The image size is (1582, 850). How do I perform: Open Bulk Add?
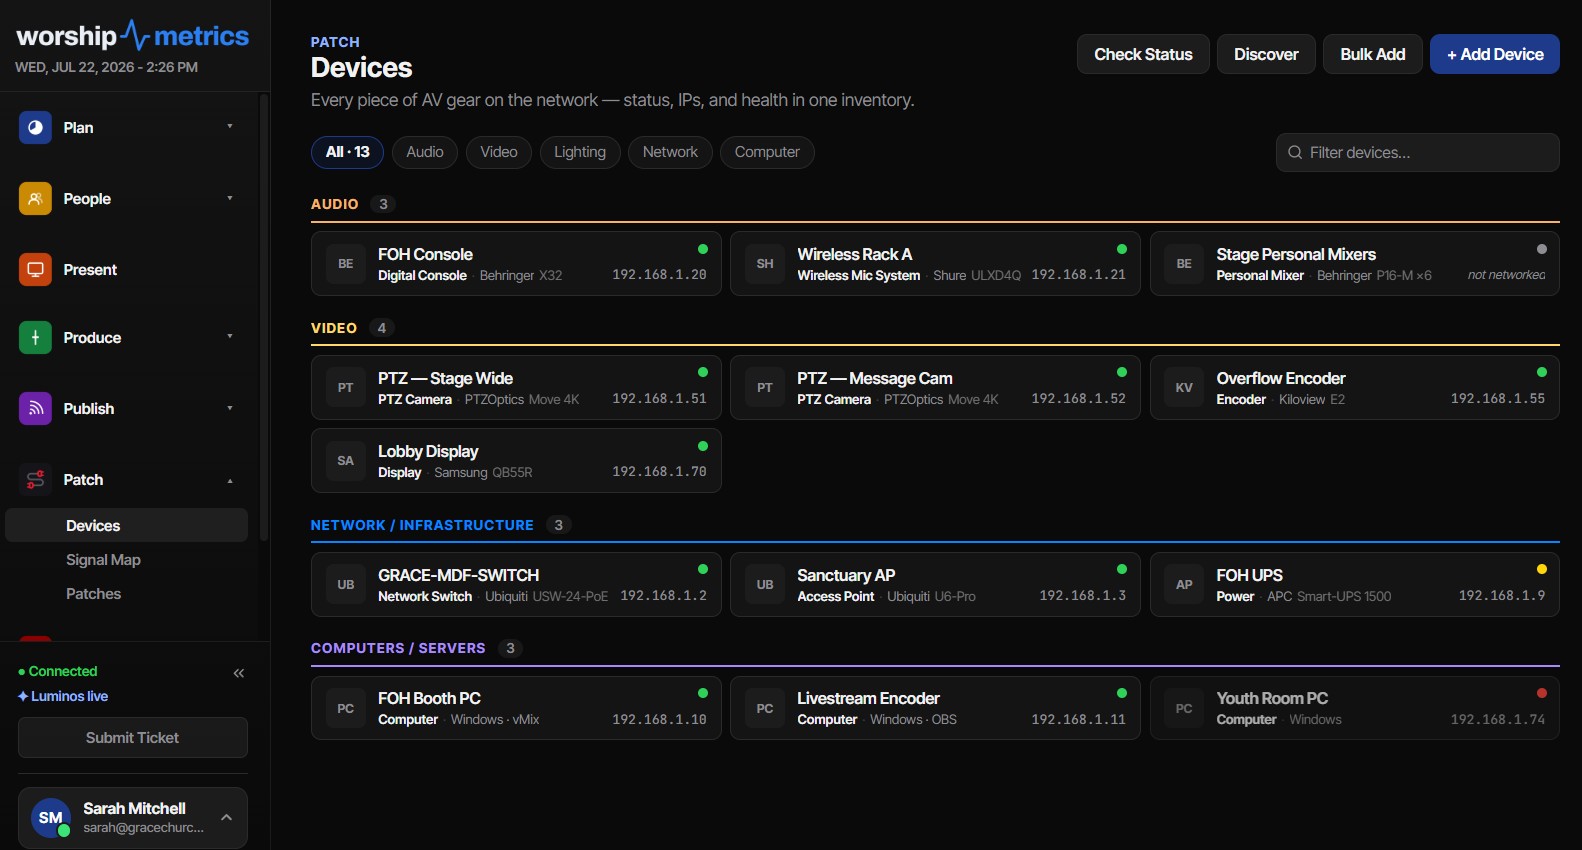[1373, 54]
